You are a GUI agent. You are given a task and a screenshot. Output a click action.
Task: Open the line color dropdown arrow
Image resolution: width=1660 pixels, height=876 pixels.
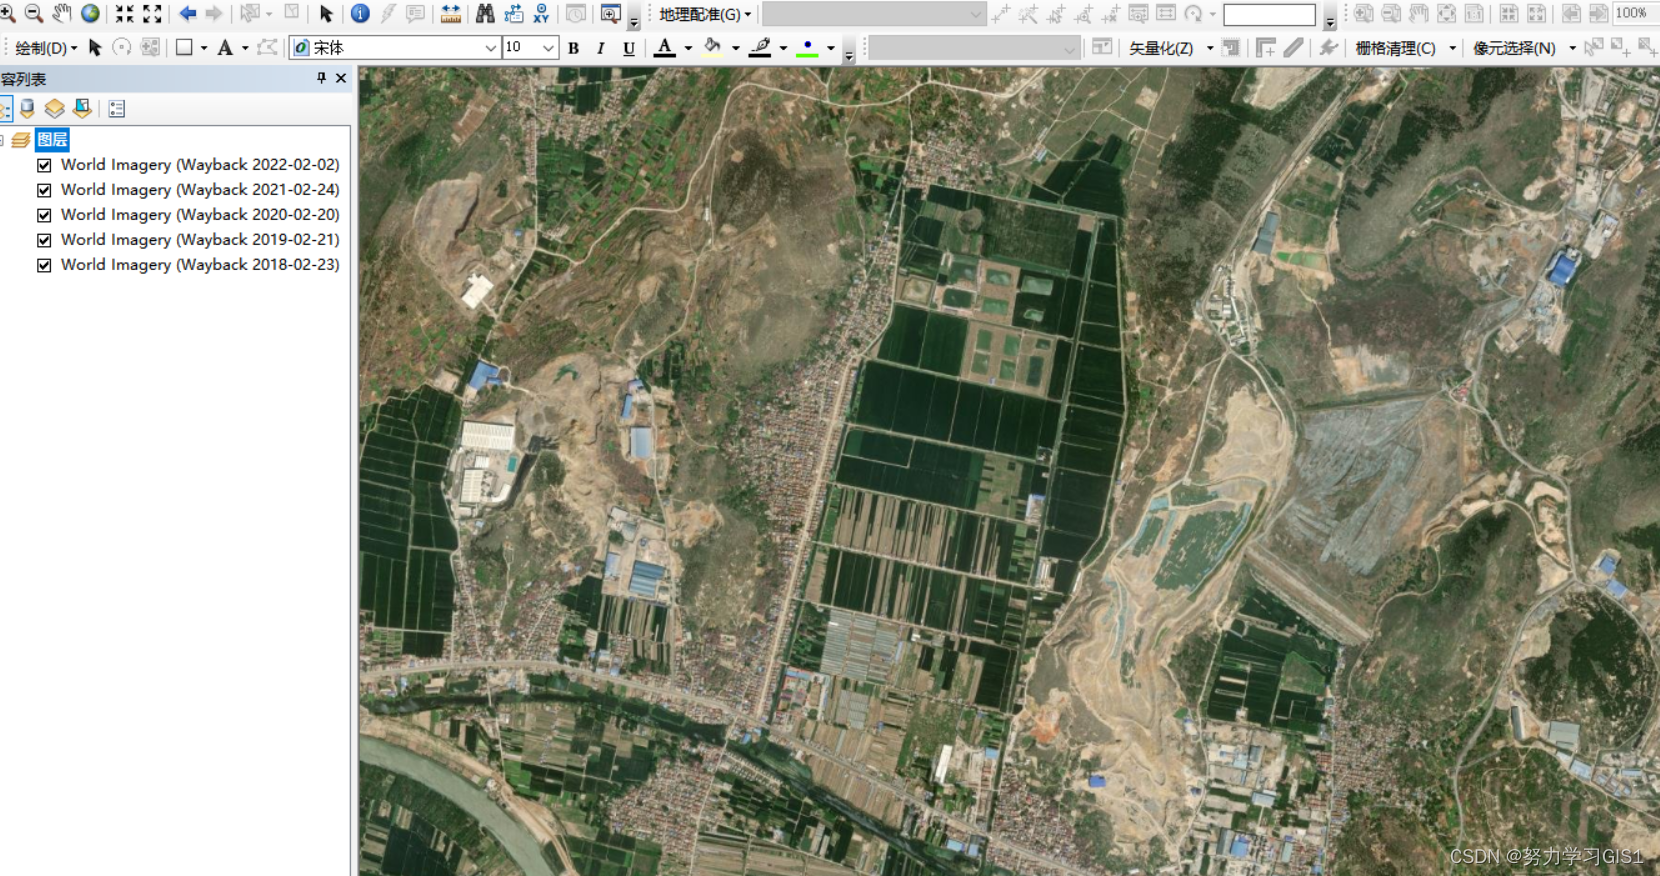point(783,47)
